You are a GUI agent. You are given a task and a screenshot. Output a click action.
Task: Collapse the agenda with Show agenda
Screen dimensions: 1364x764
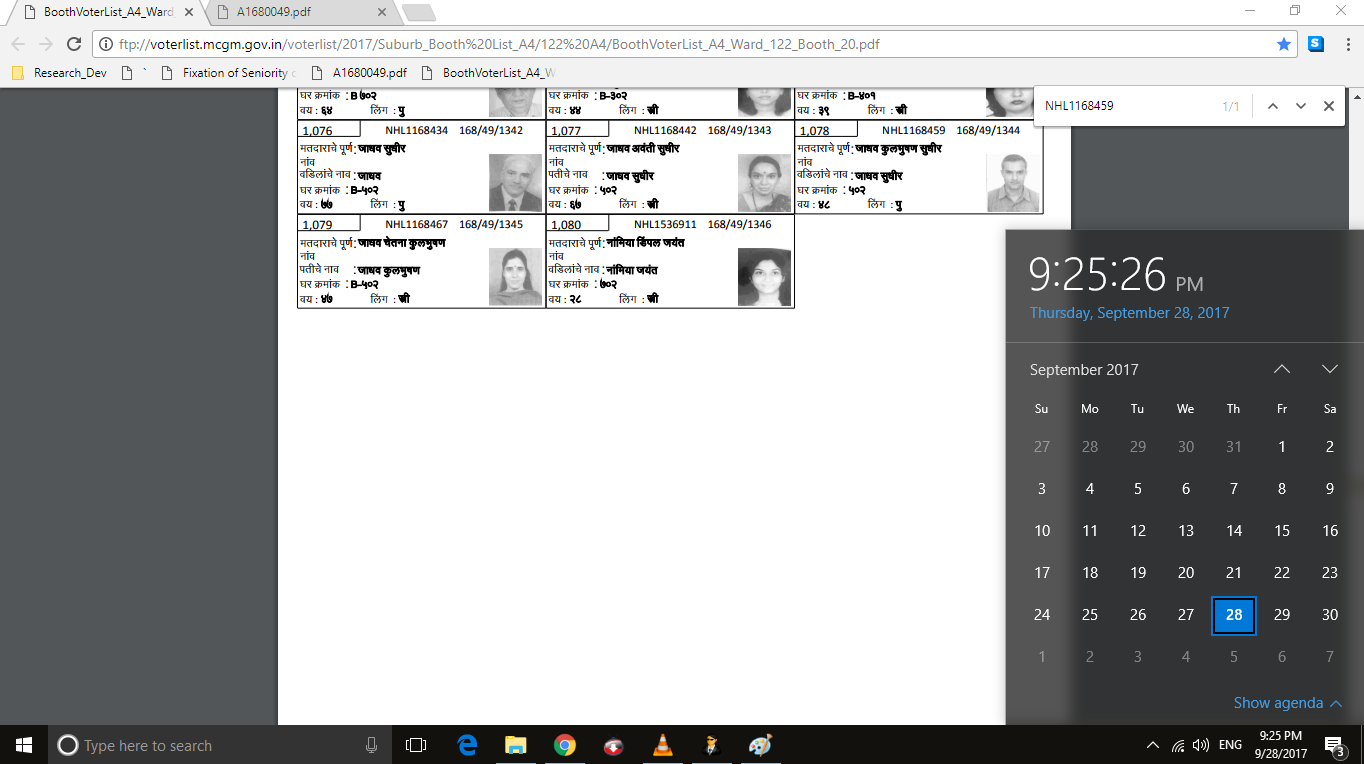point(1287,703)
